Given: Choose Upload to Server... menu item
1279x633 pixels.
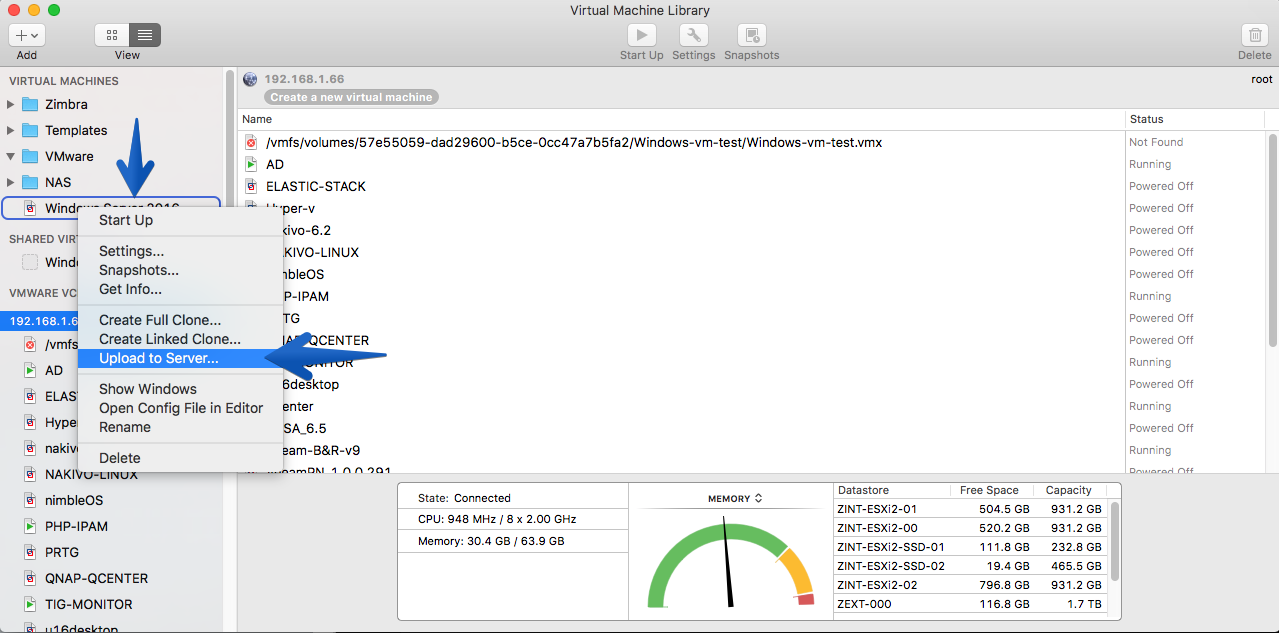Looking at the screenshot, I should point(180,358).
